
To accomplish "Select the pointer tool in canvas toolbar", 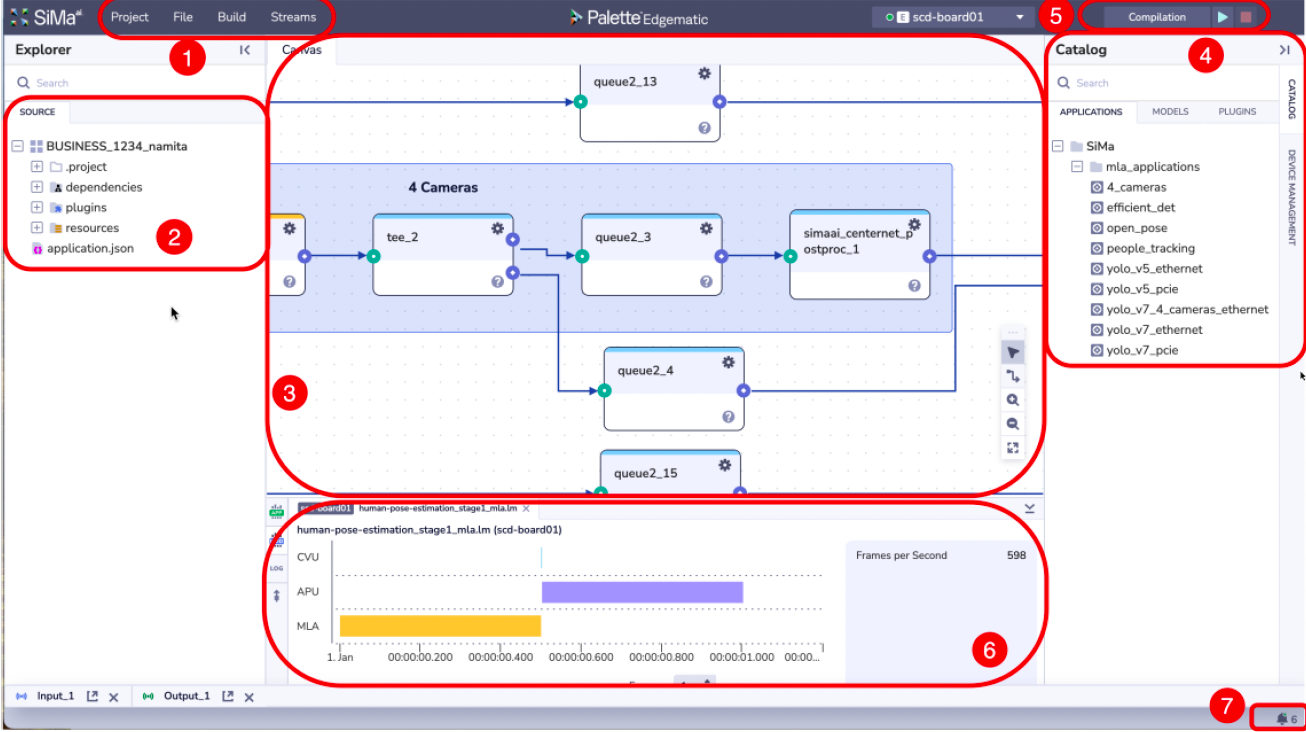I will [x=1013, y=352].
